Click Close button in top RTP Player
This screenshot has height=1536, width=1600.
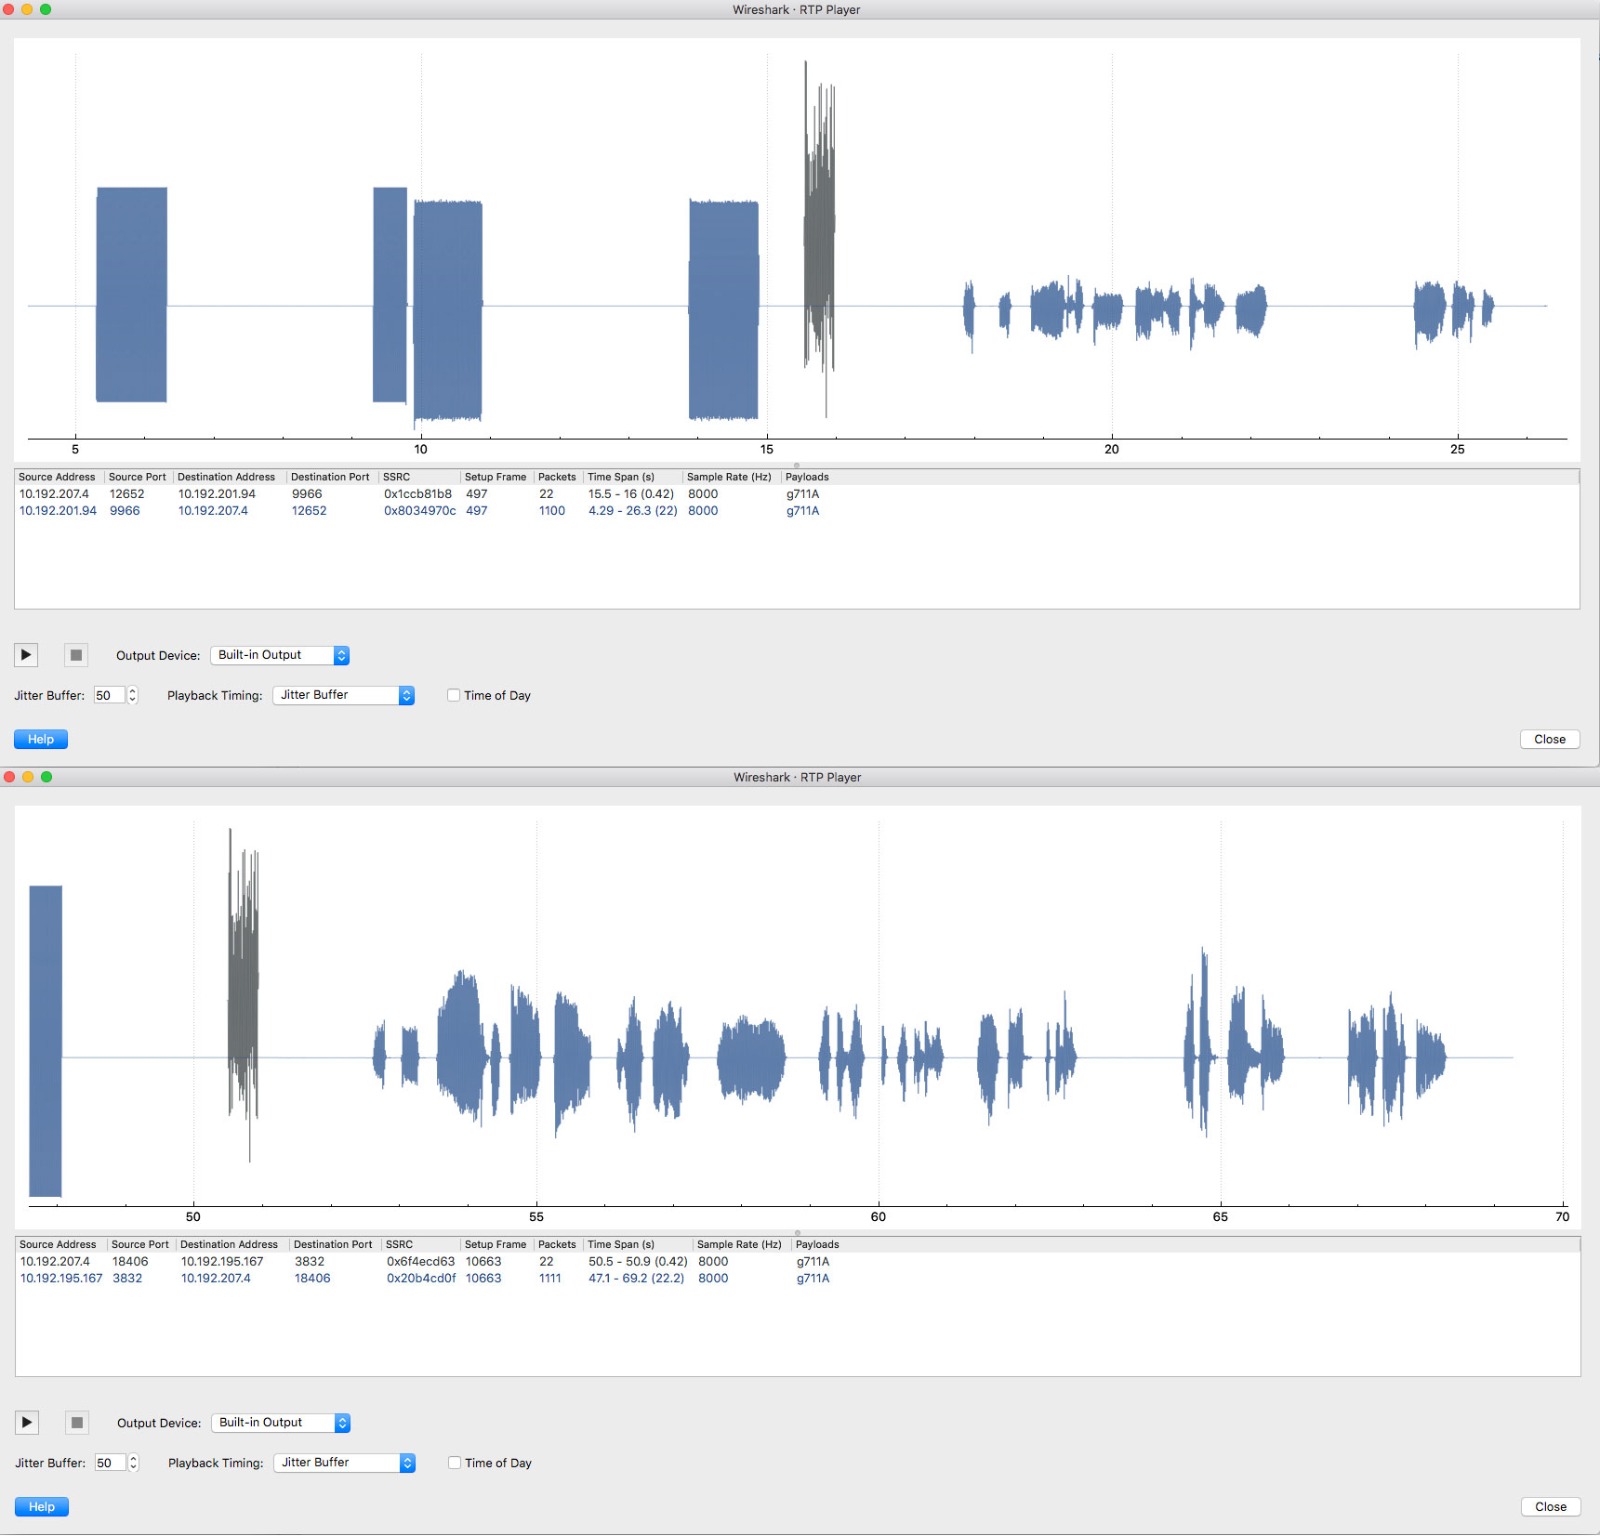(x=1550, y=739)
